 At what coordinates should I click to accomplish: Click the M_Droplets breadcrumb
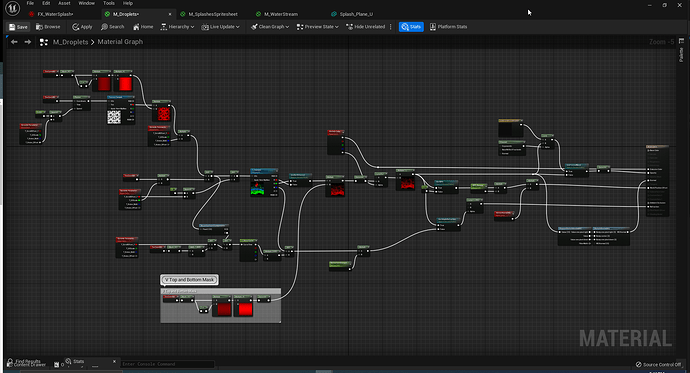click(70, 42)
